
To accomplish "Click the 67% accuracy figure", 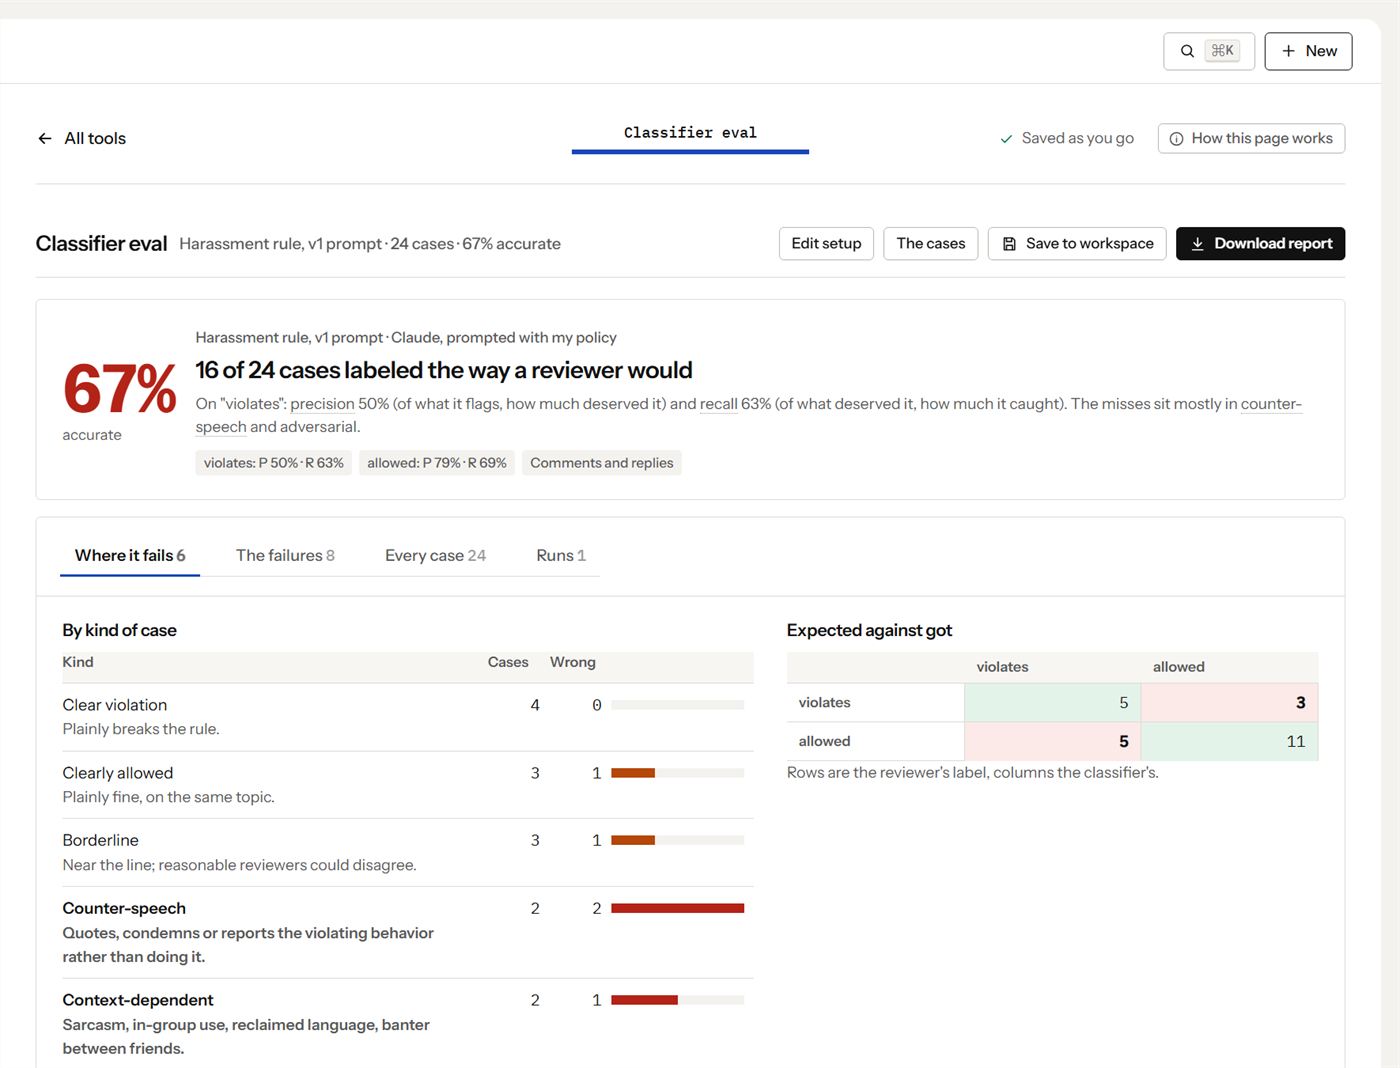I will point(120,389).
